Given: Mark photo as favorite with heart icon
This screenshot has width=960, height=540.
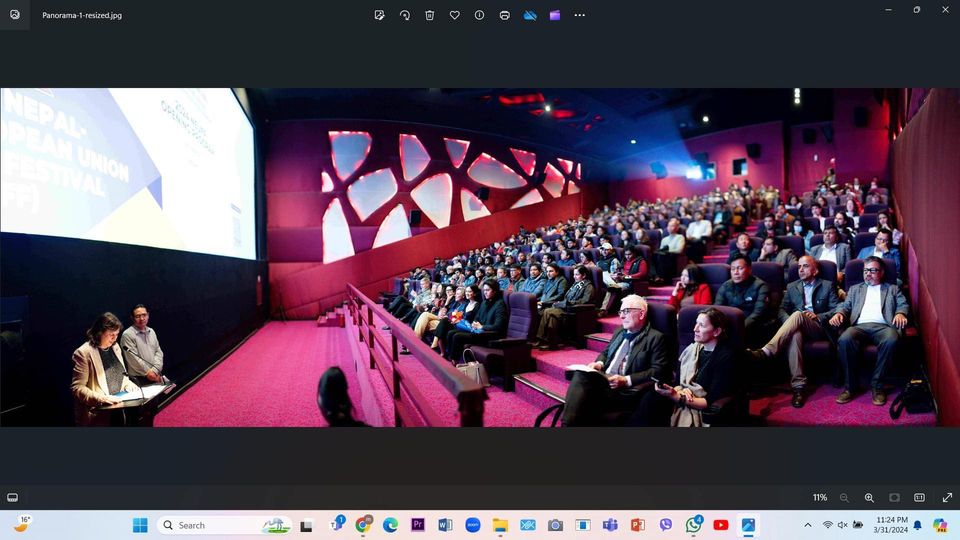Looking at the screenshot, I should (454, 15).
